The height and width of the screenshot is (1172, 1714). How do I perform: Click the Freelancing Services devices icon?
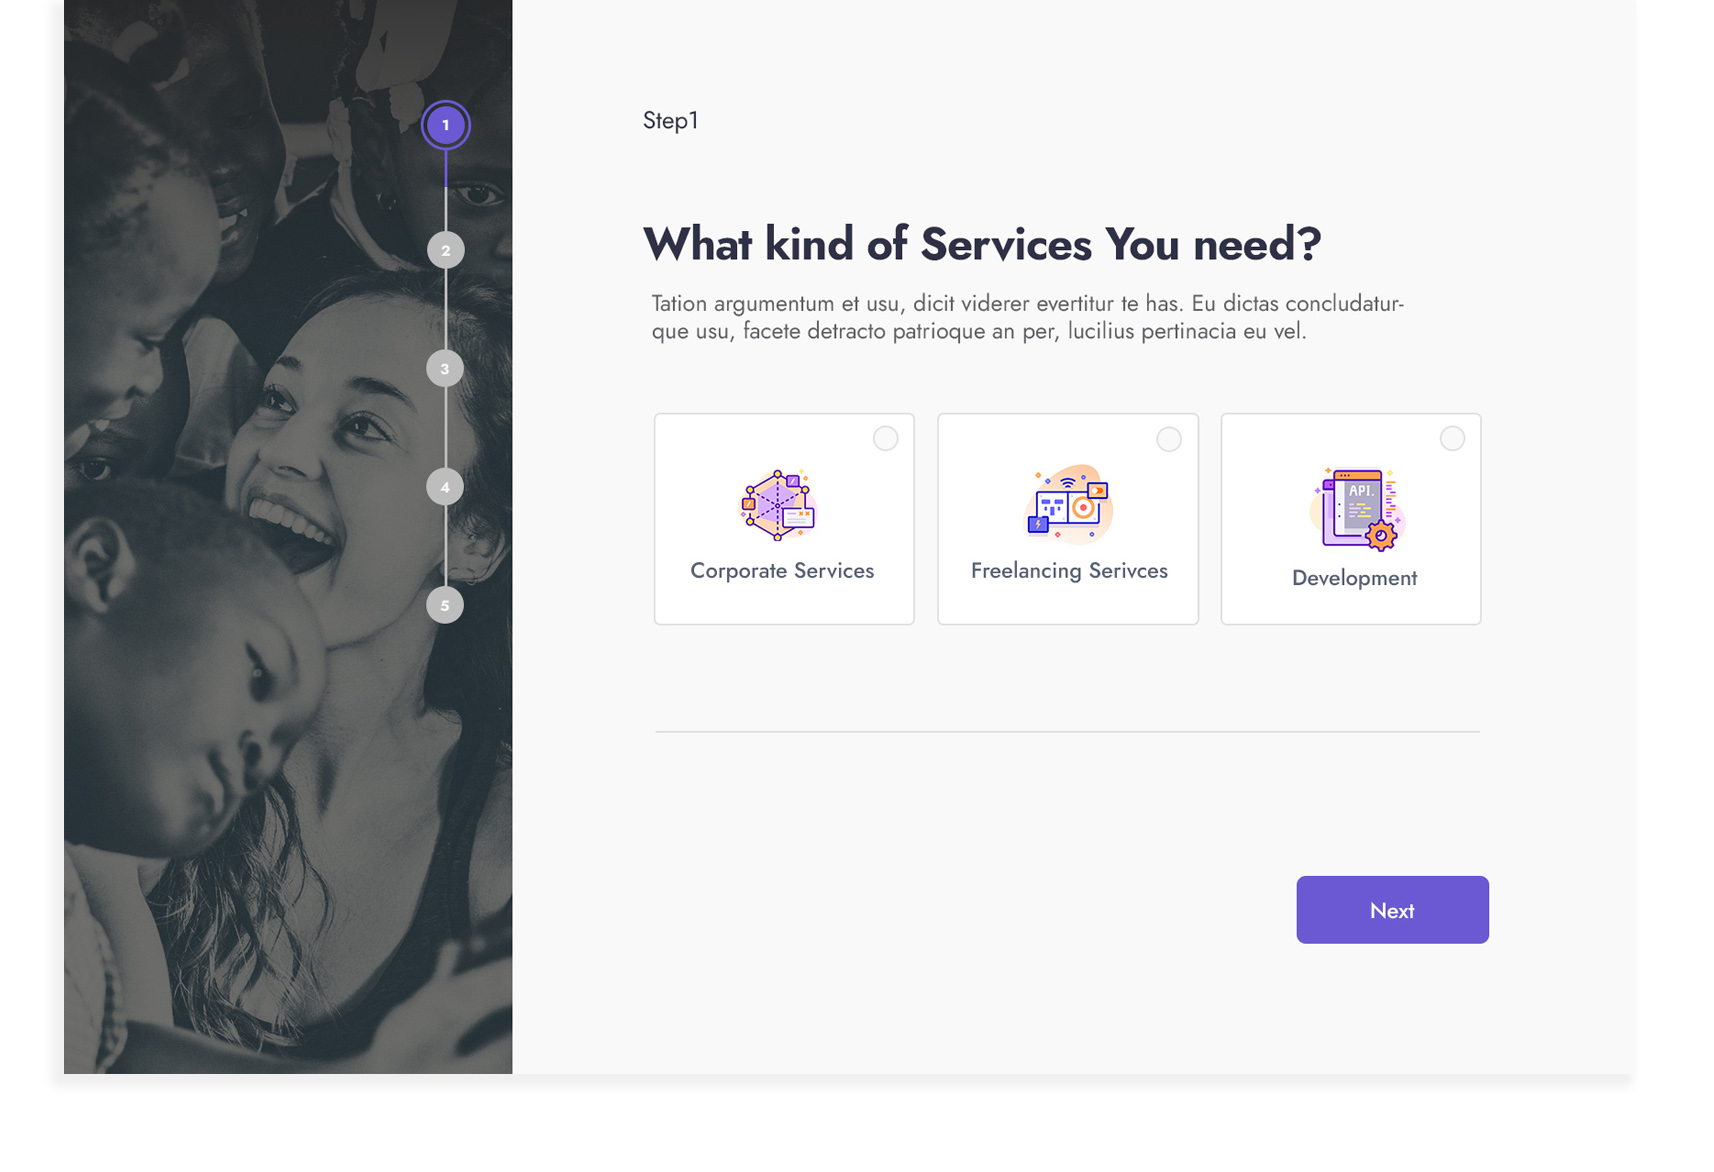coord(1068,504)
